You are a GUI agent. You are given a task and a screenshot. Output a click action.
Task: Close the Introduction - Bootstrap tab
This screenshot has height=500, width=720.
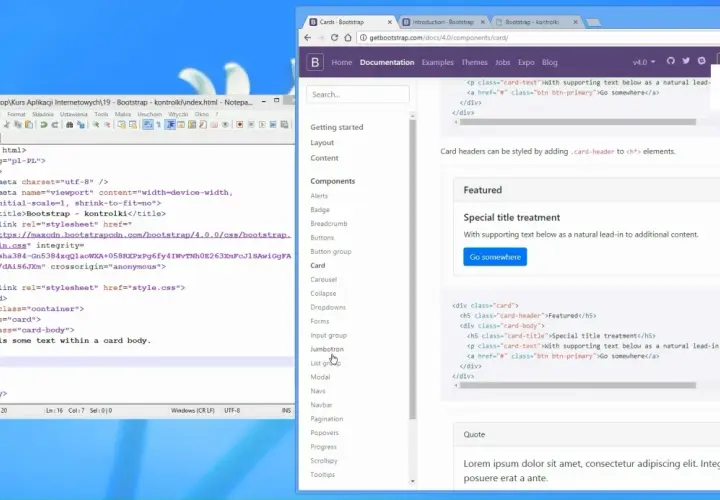pos(483,22)
